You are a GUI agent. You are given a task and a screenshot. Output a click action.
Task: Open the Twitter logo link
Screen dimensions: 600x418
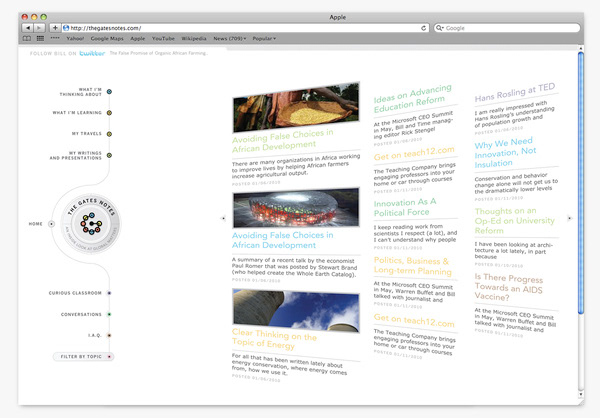(x=92, y=53)
